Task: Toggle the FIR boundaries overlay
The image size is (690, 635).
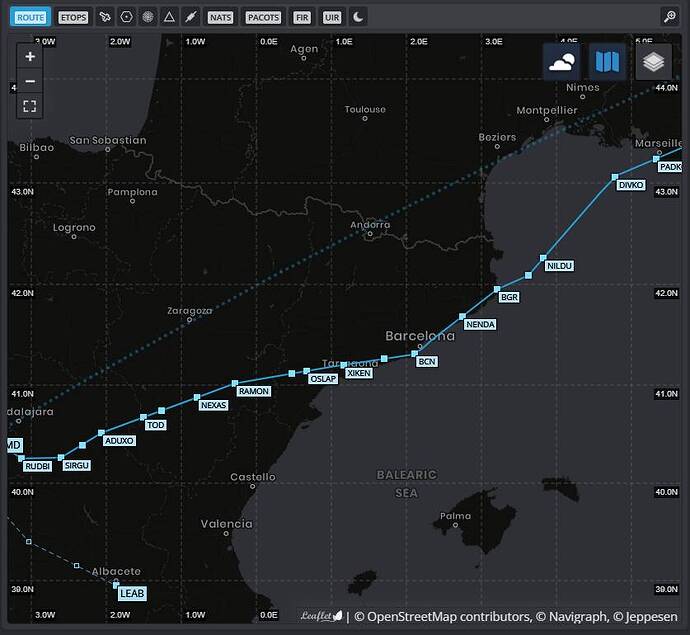Action: click(x=302, y=17)
